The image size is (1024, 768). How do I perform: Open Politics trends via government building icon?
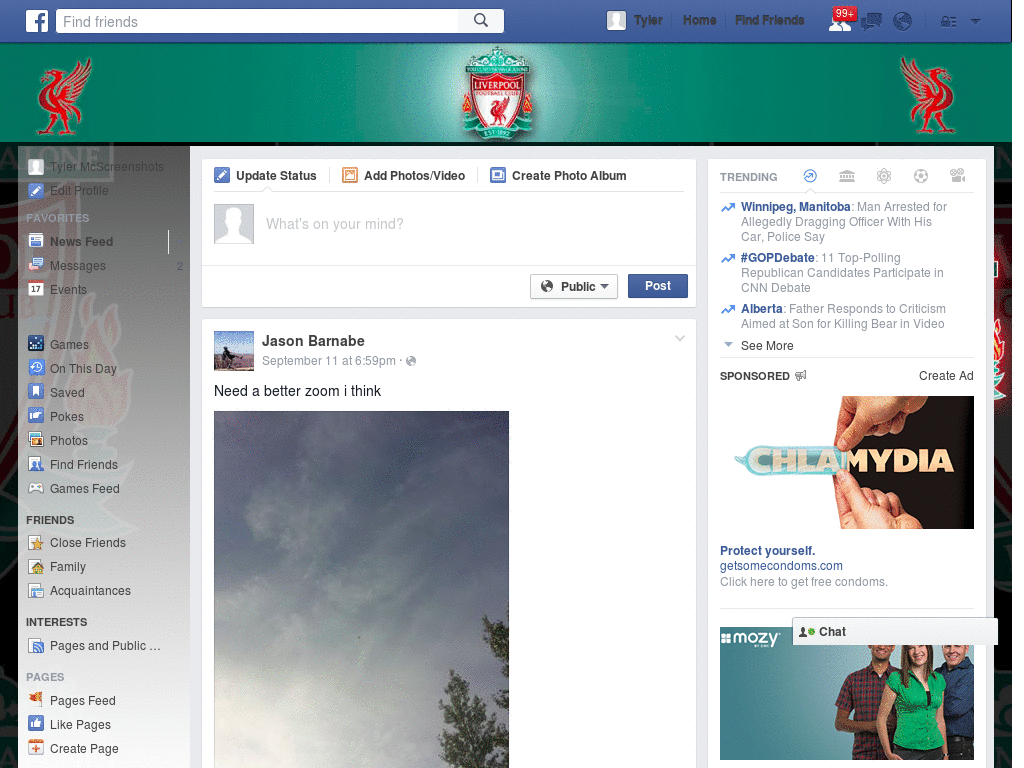(847, 176)
